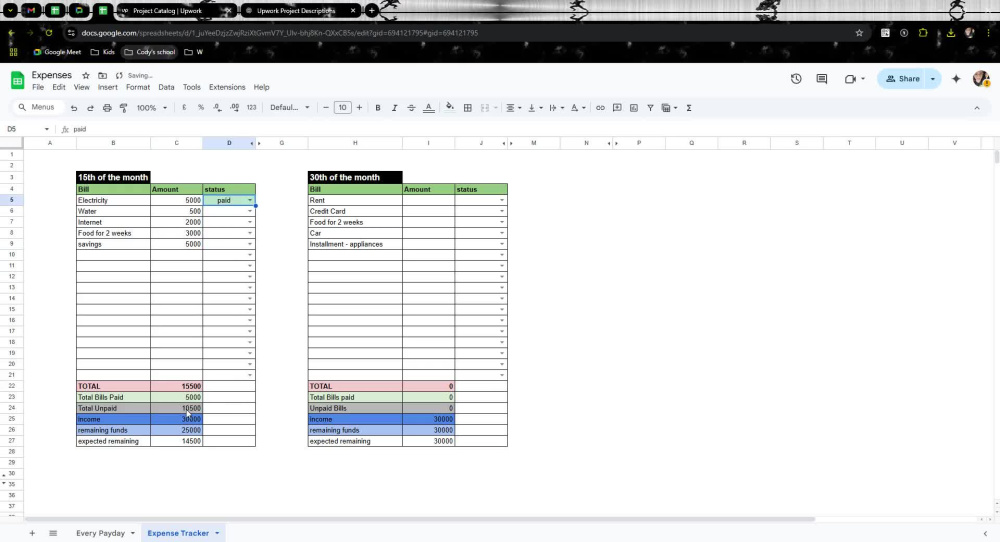
Task: Format as currency button
Action: coord(184,108)
